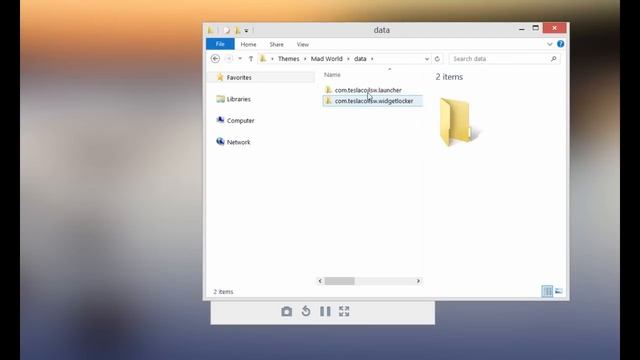Take a screenshot with the camera icon
The height and width of the screenshot is (360, 640).
click(287, 311)
